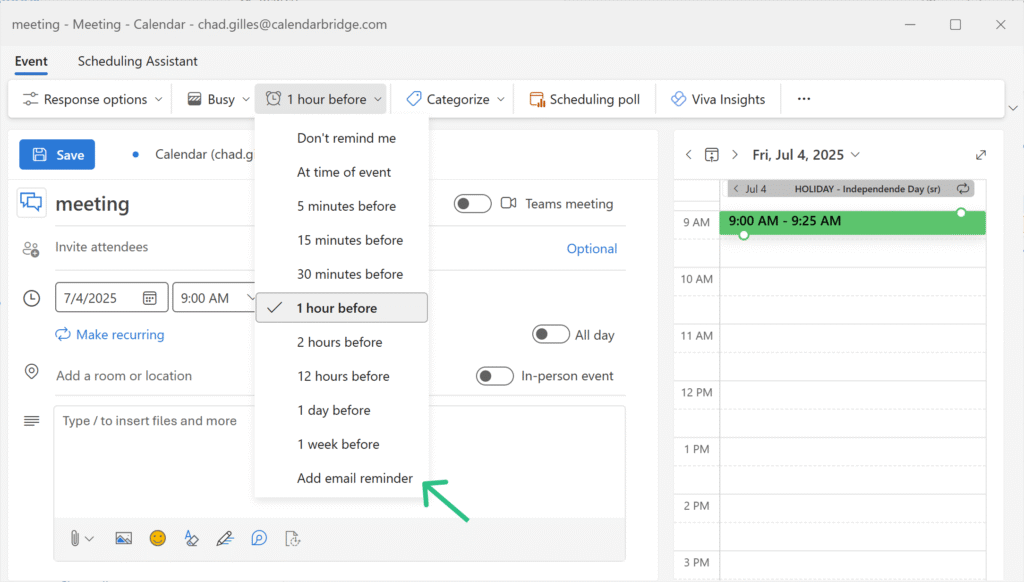Click the draw pen icon
The height and width of the screenshot is (582, 1024).
click(225, 538)
